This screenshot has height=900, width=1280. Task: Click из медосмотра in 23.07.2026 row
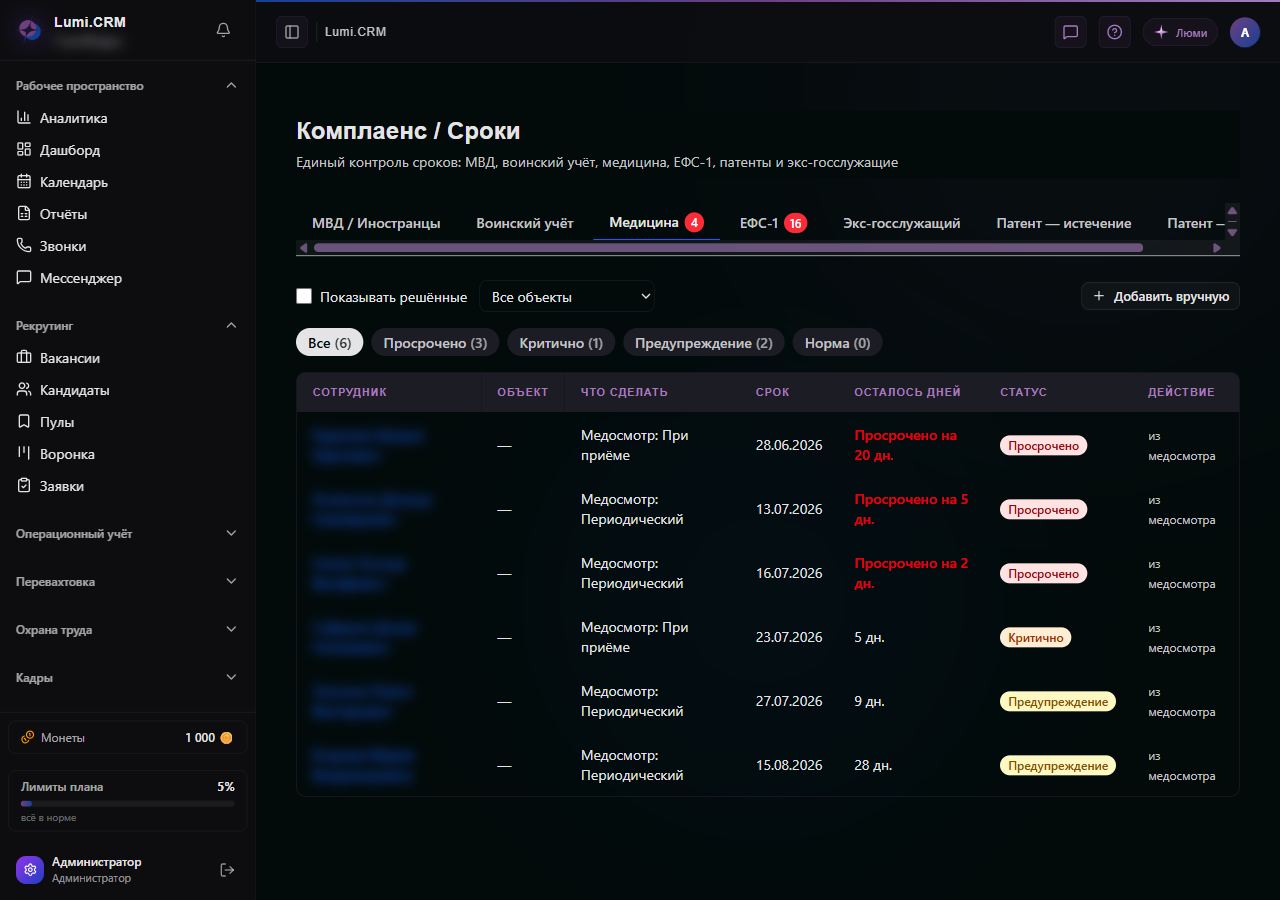[1181, 638]
